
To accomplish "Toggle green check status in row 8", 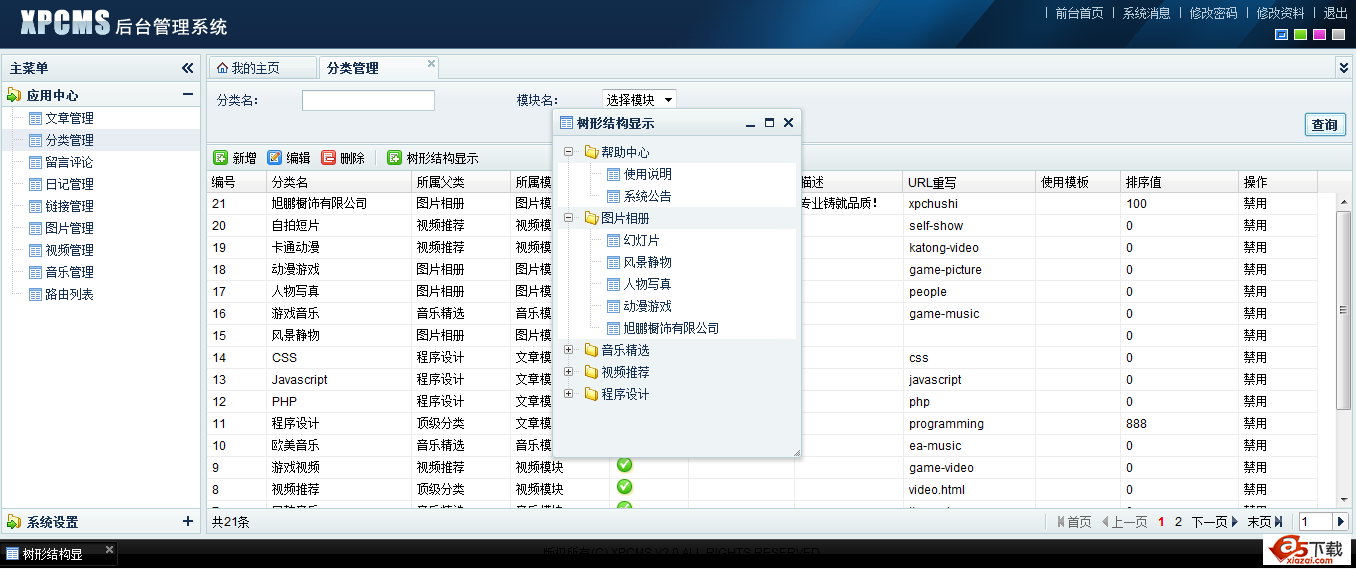I will (625, 487).
